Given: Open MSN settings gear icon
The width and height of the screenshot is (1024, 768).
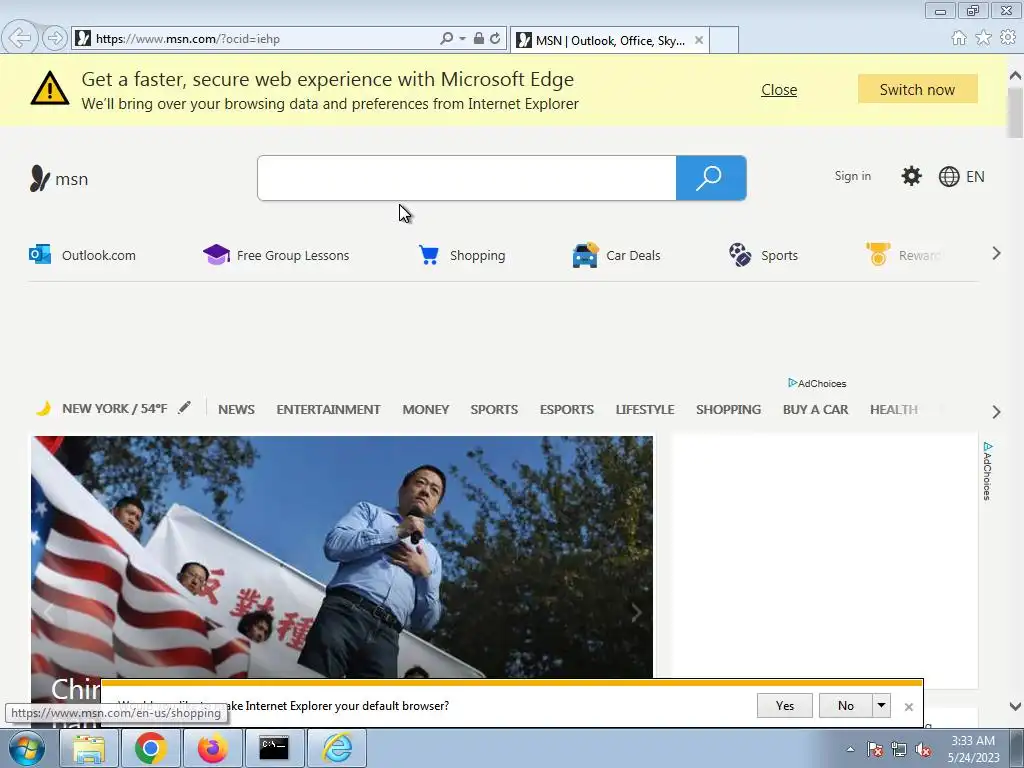Looking at the screenshot, I should pyautogui.click(x=911, y=176).
